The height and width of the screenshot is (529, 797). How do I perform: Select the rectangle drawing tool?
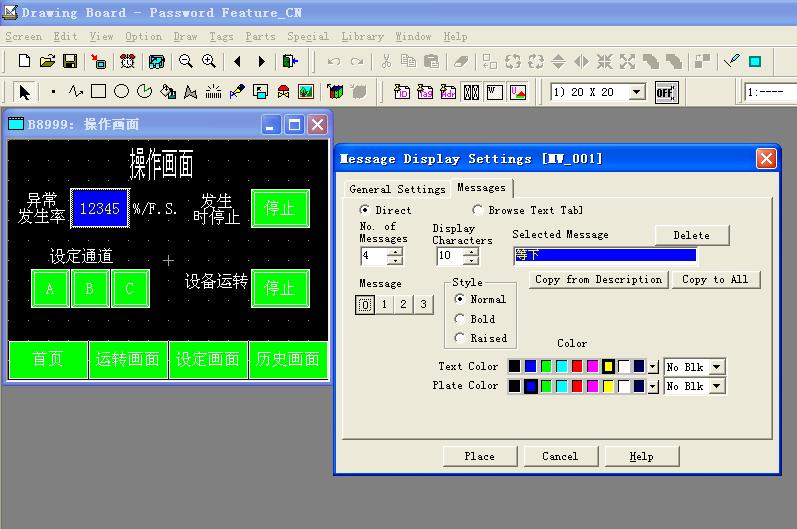click(98, 92)
